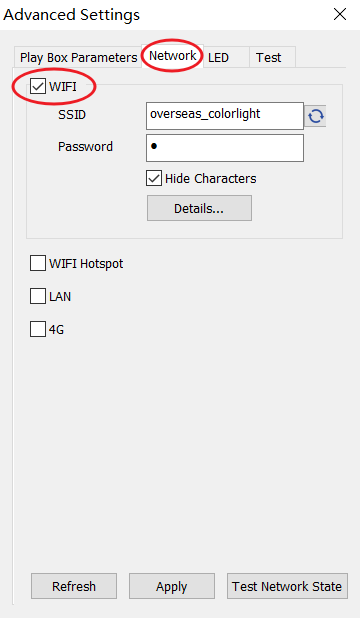Tick the 4G checkbox
The width and height of the screenshot is (360, 618).
tap(38, 329)
